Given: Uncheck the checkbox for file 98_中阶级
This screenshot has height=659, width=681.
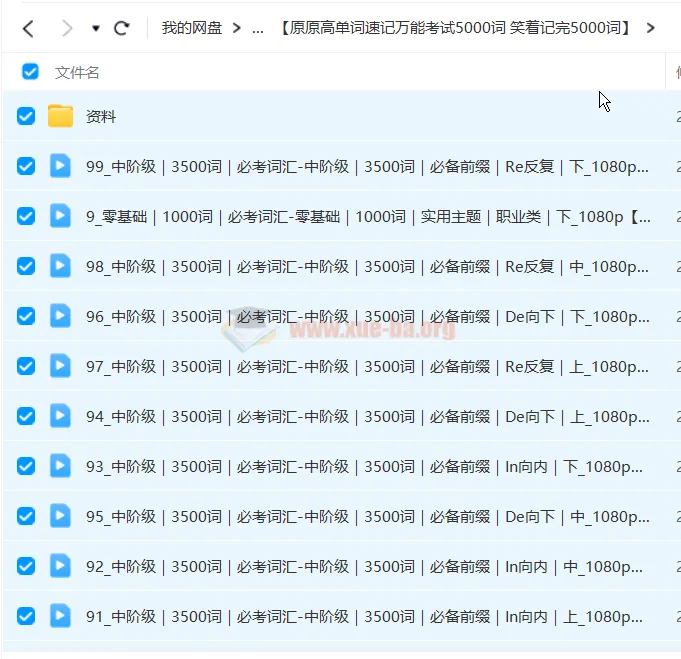Looking at the screenshot, I should pyautogui.click(x=26, y=266).
